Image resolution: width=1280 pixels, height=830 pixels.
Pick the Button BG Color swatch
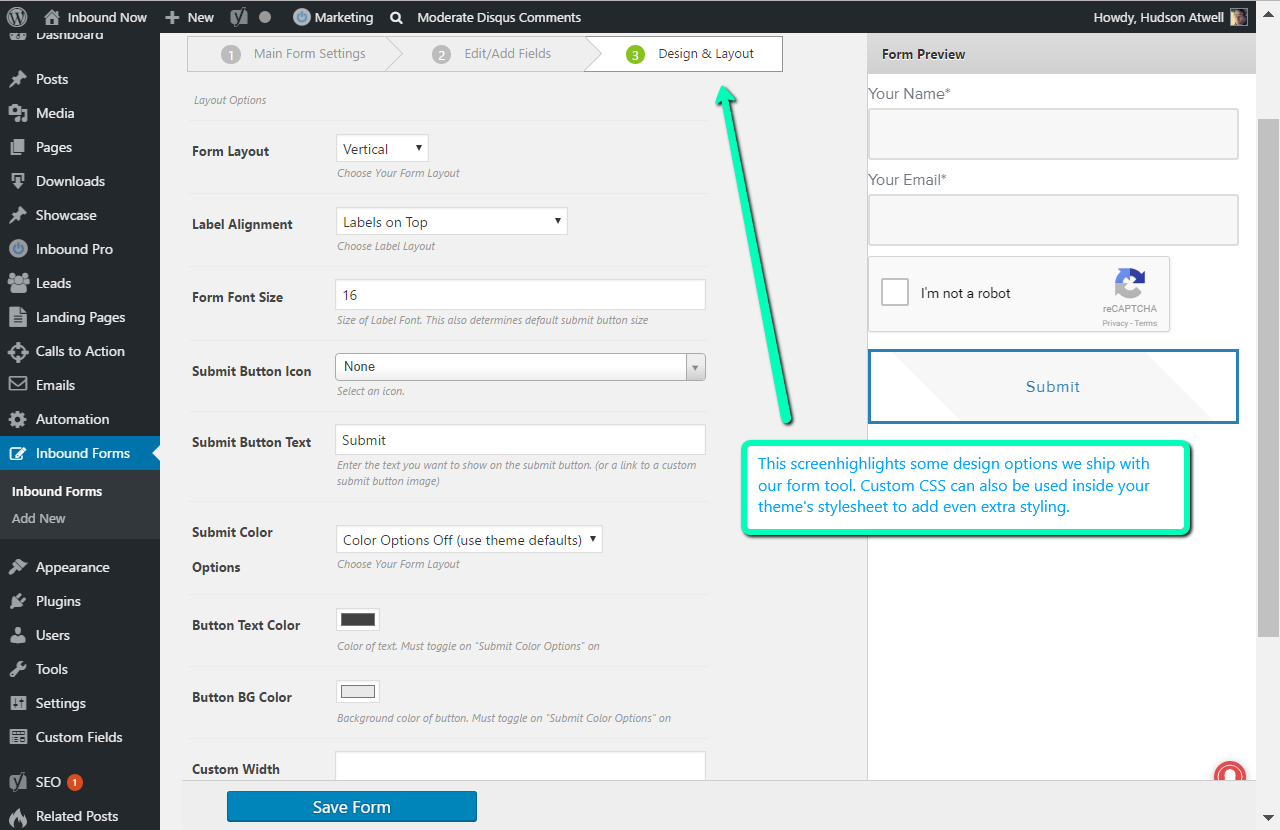[358, 692]
